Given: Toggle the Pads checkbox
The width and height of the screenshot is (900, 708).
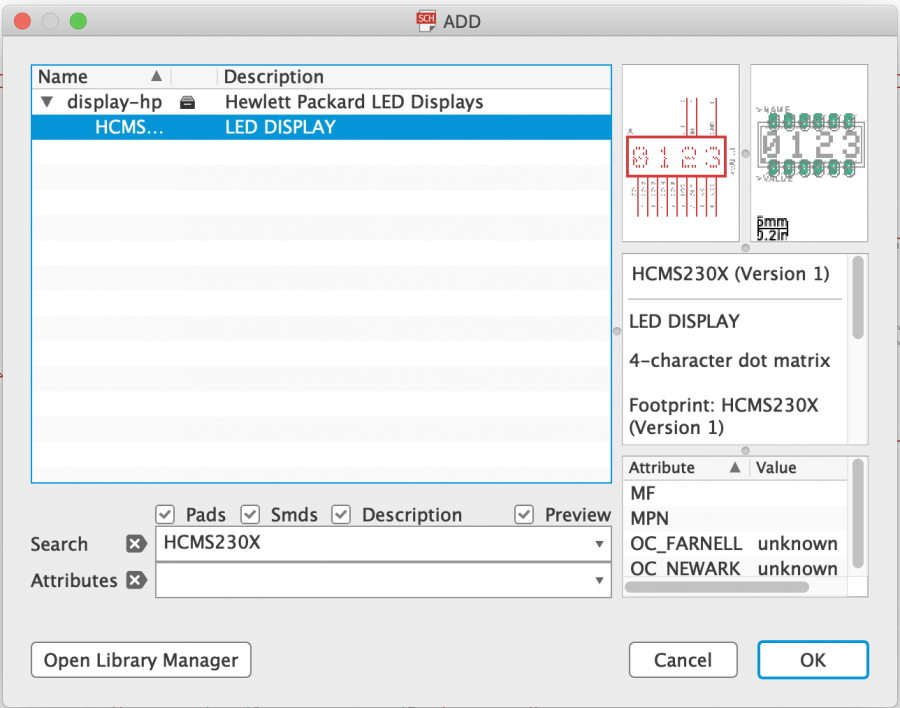Looking at the screenshot, I should 166,514.
